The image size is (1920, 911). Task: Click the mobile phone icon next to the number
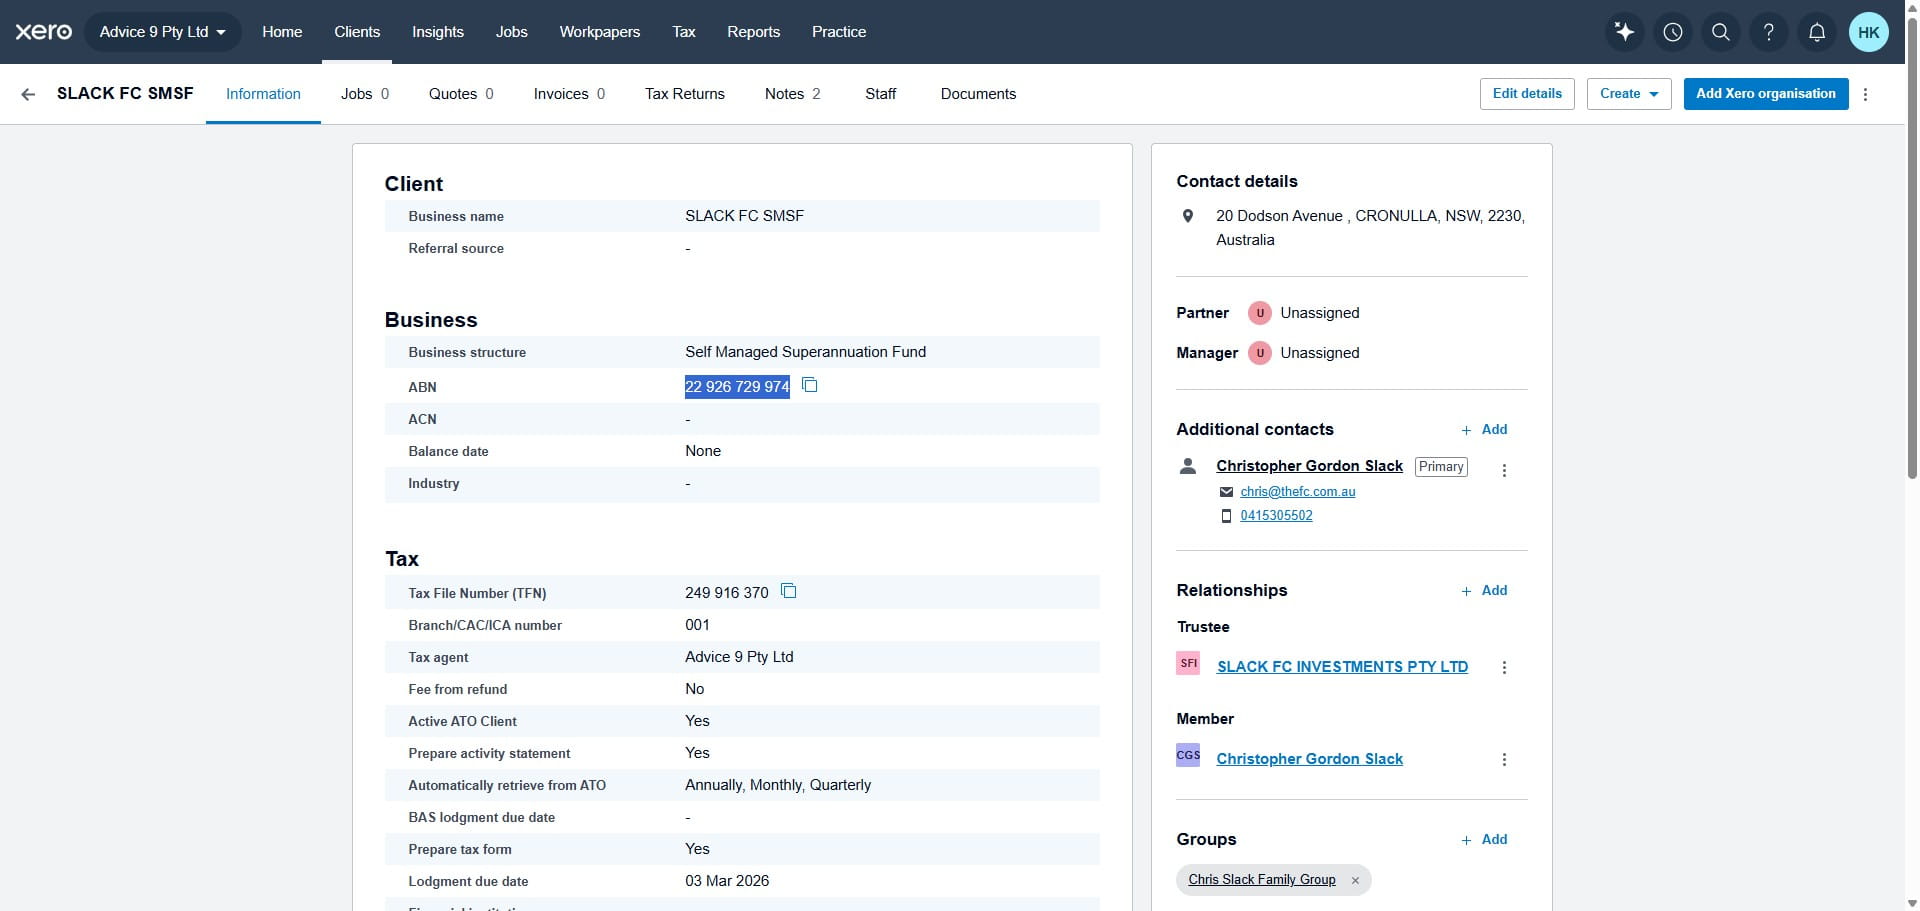click(x=1226, y=516)
